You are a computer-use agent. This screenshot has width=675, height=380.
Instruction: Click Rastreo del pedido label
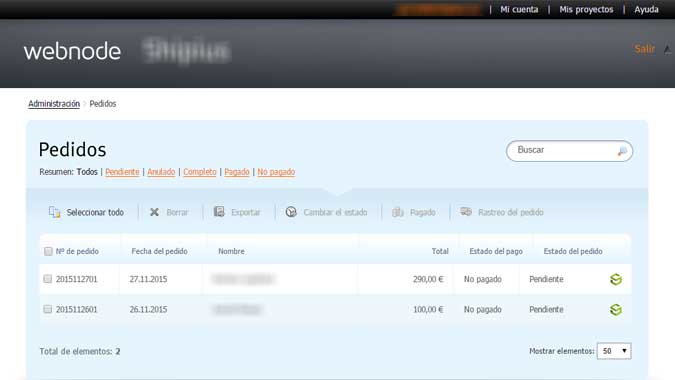point(511,212)
